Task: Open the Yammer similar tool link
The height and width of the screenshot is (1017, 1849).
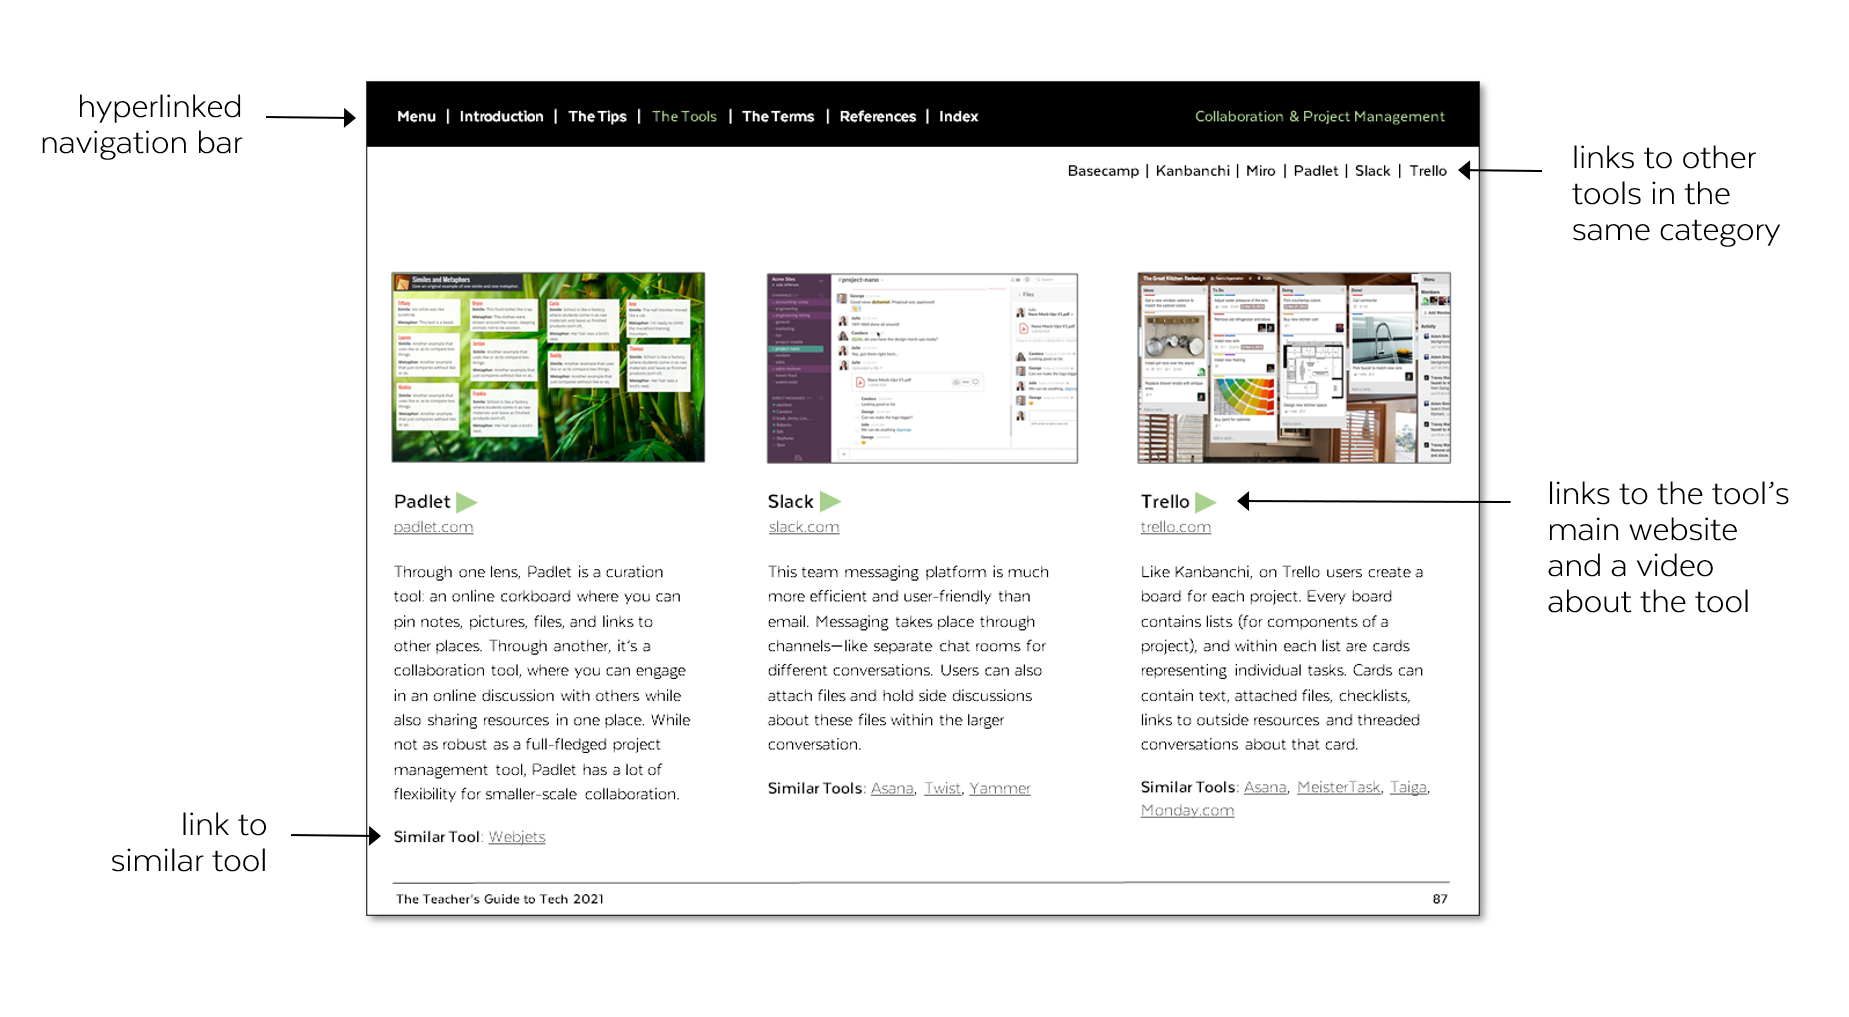Action: click(x=999, y=788)
